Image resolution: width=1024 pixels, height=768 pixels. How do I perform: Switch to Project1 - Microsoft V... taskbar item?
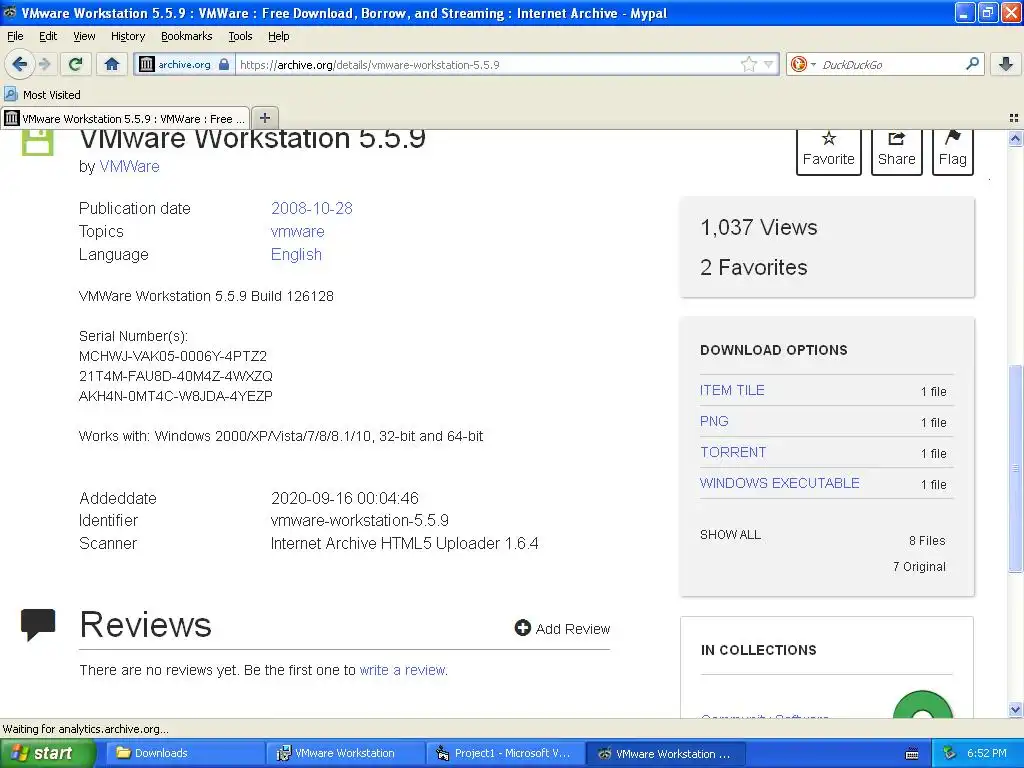(505, 753)
